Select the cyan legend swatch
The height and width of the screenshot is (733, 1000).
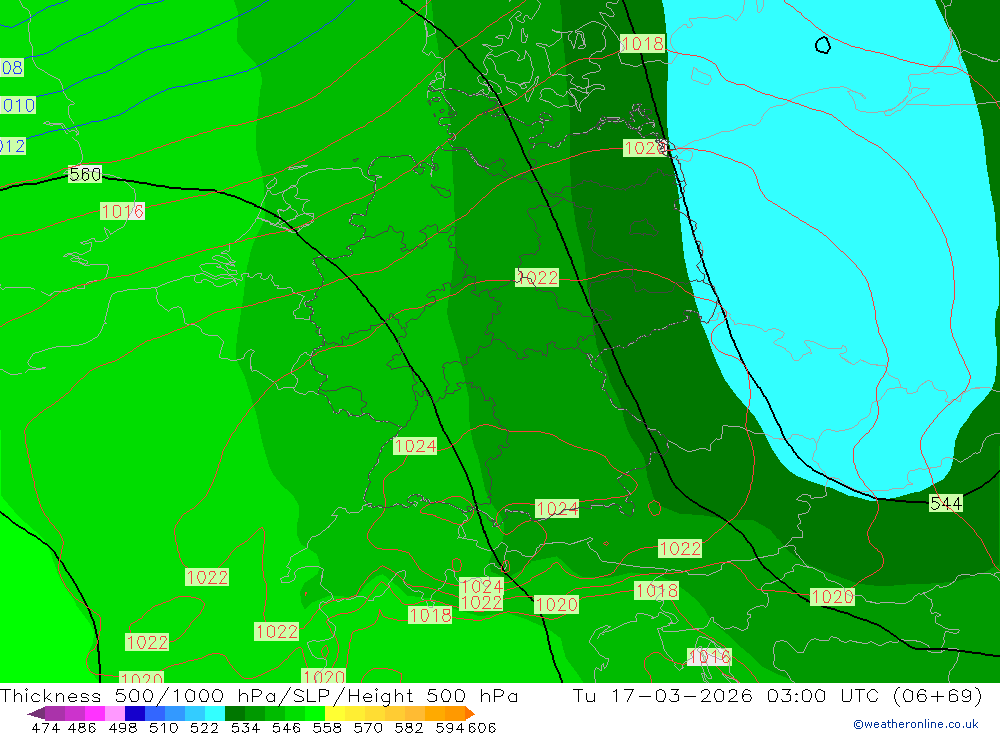215,713
